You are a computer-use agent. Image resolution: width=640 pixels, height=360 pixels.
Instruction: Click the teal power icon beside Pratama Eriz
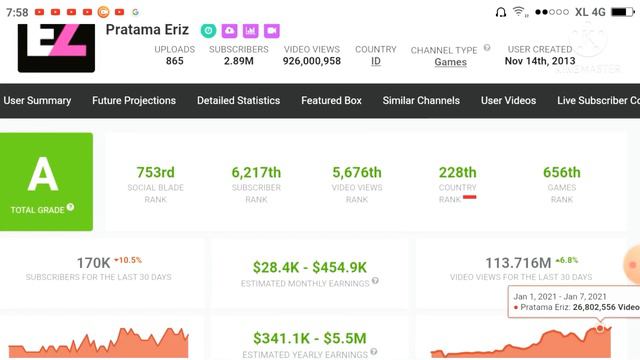(x=208, y=31)
